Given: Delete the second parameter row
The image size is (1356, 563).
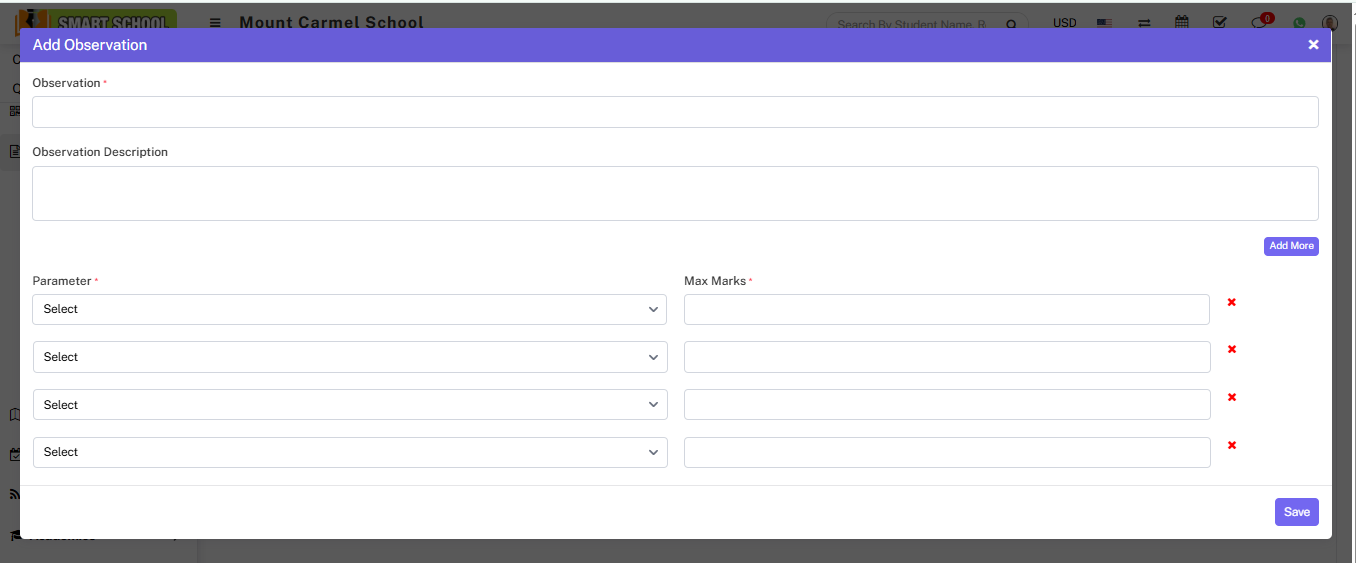Looking at the screenshot, I should pyautogui.click(x=1231, y=349).
